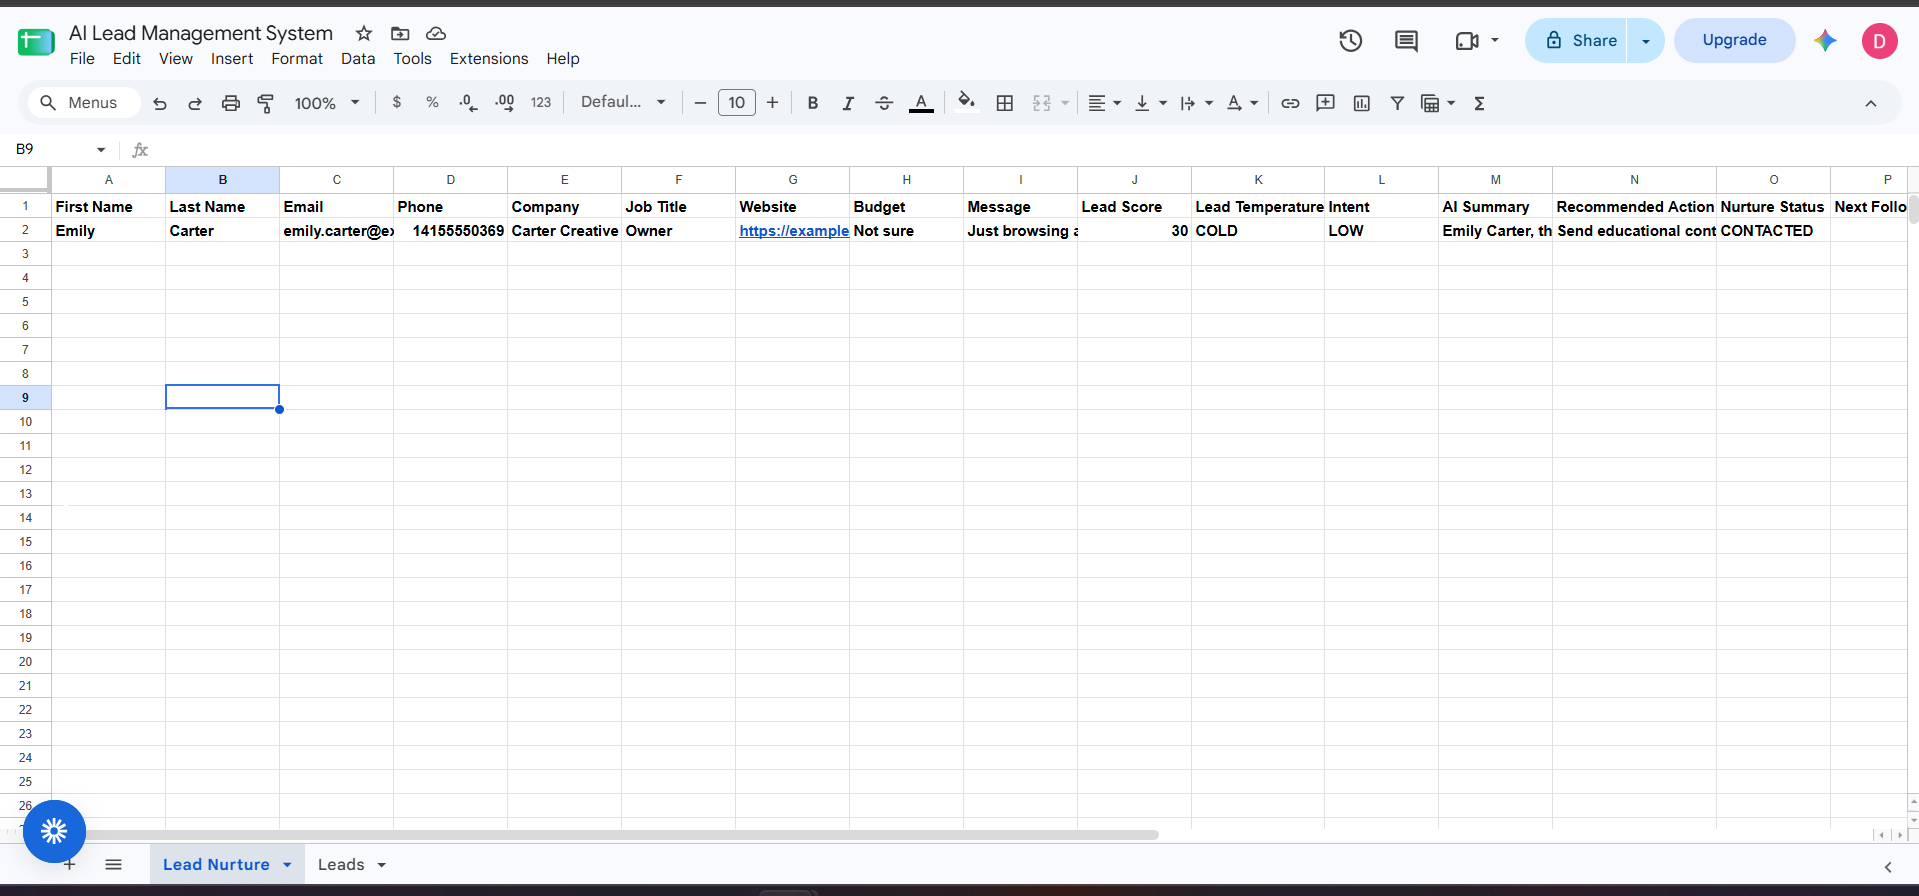Open the Gemini sparkle assistant
This screenshot has width=1919, height=896.
[x=1825, y=40]
